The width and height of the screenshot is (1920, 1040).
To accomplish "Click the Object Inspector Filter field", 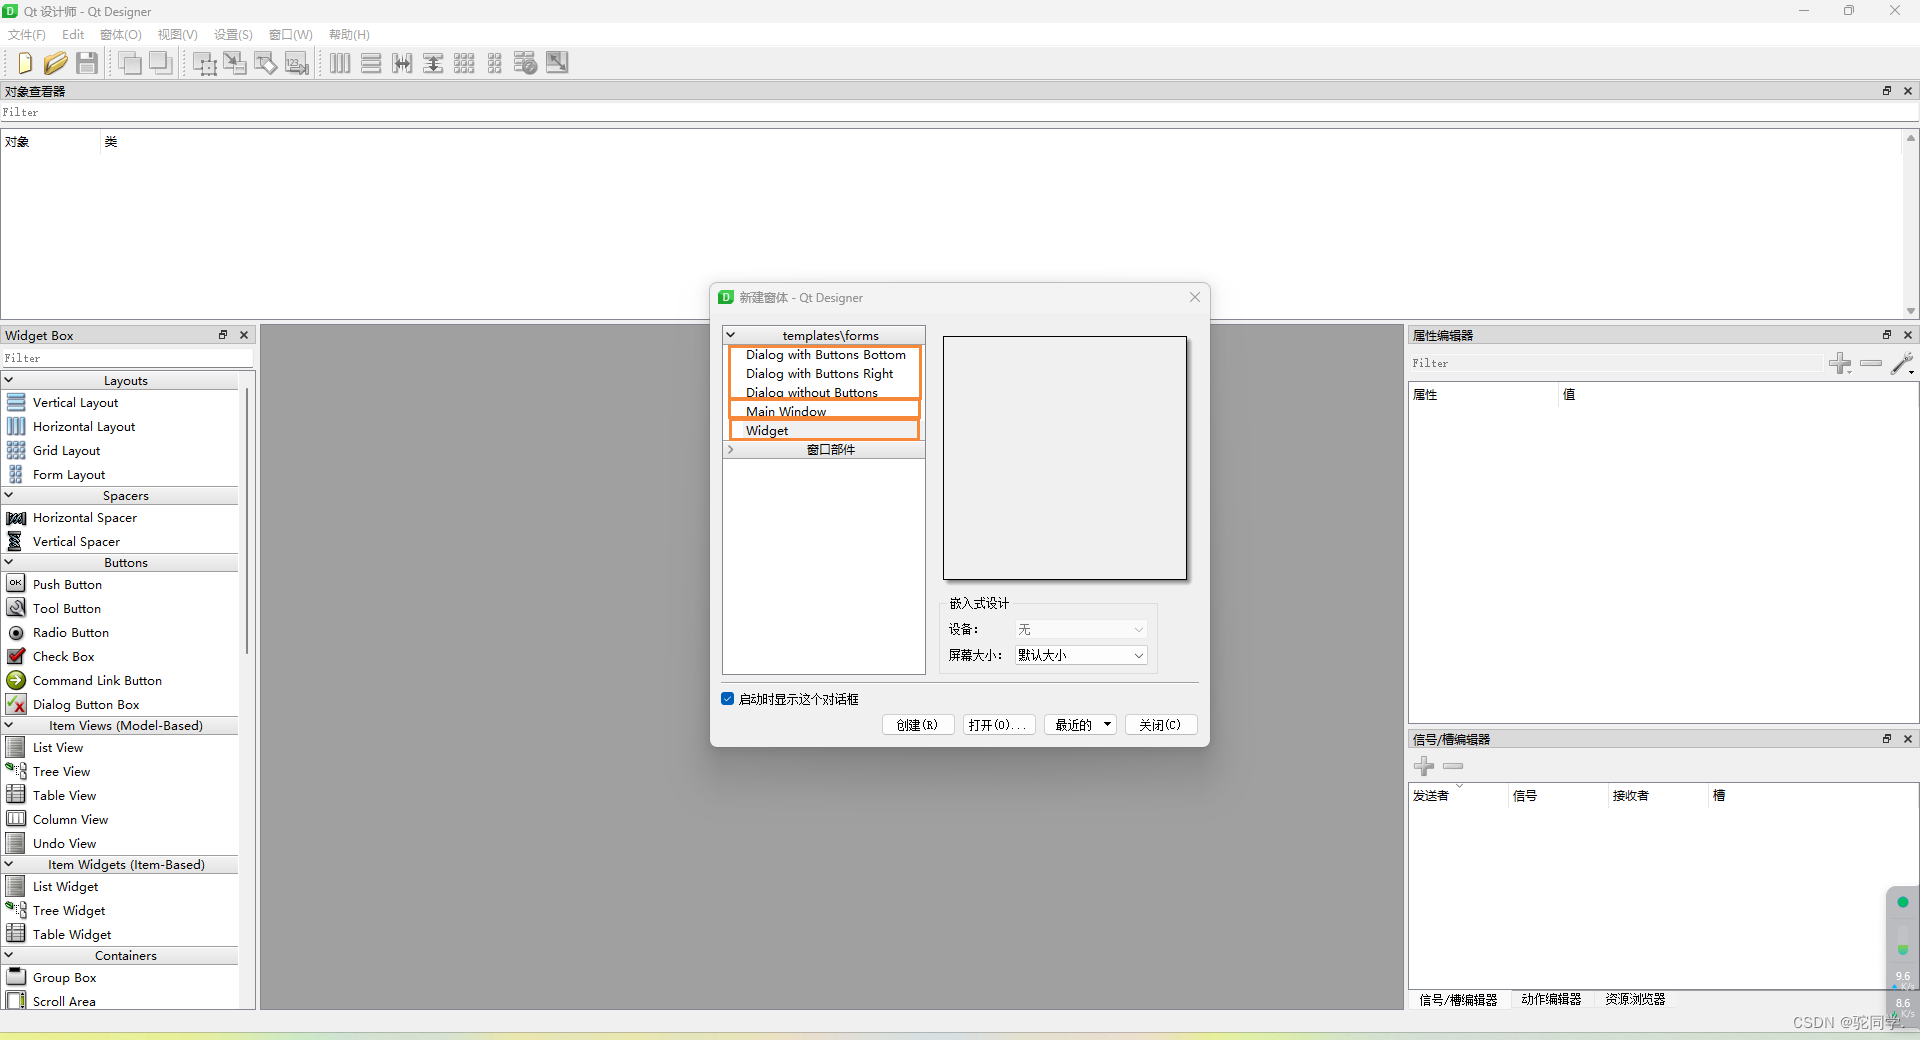I will coord(958,112).
